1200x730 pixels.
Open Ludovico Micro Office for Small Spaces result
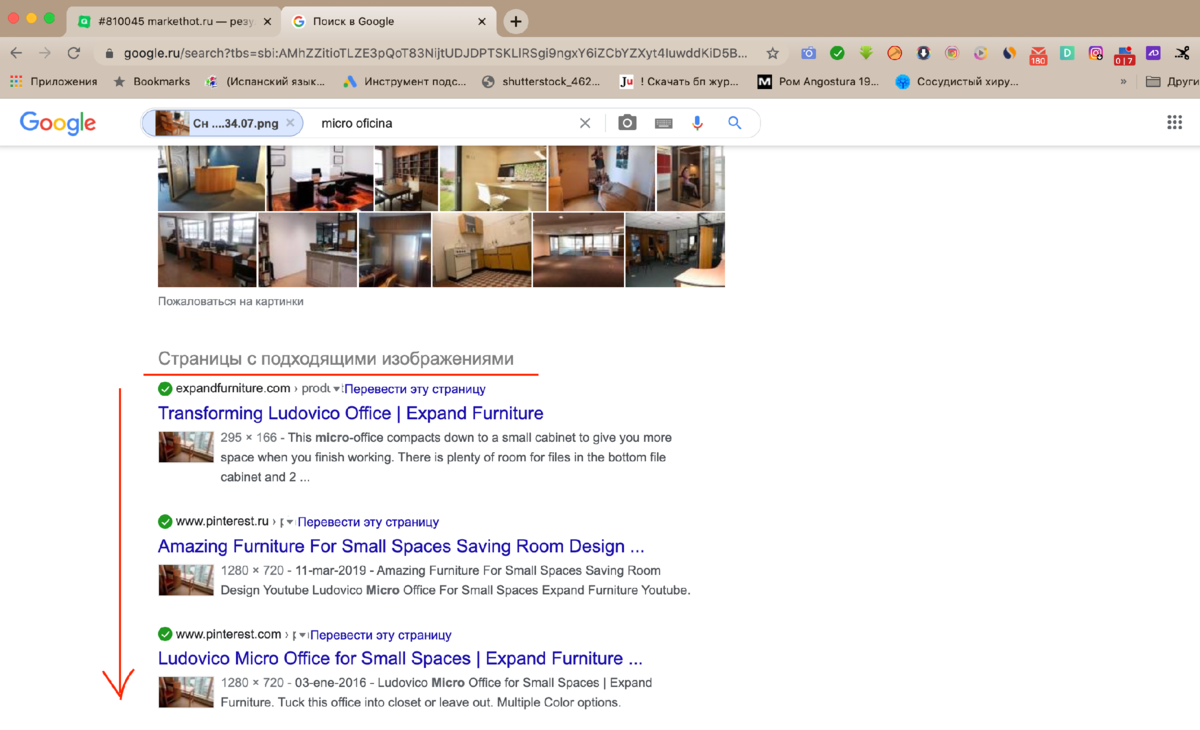[400, 658]
